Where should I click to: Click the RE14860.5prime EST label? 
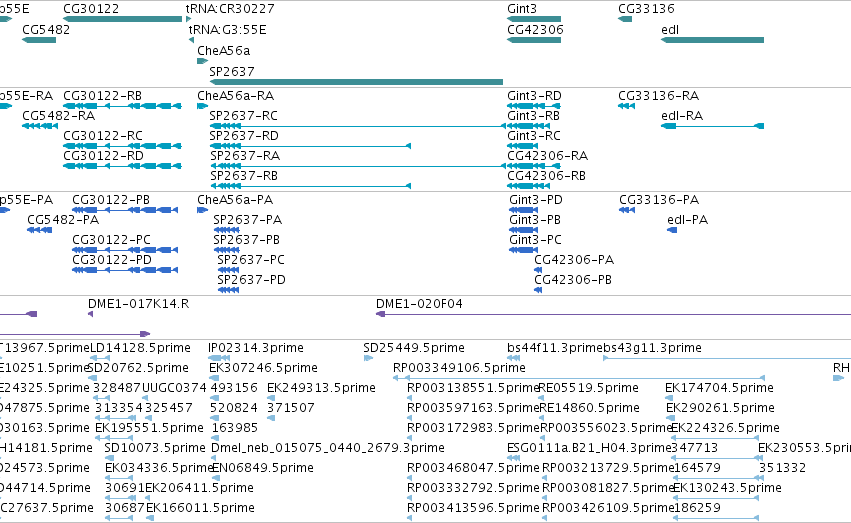click(589, 408)
